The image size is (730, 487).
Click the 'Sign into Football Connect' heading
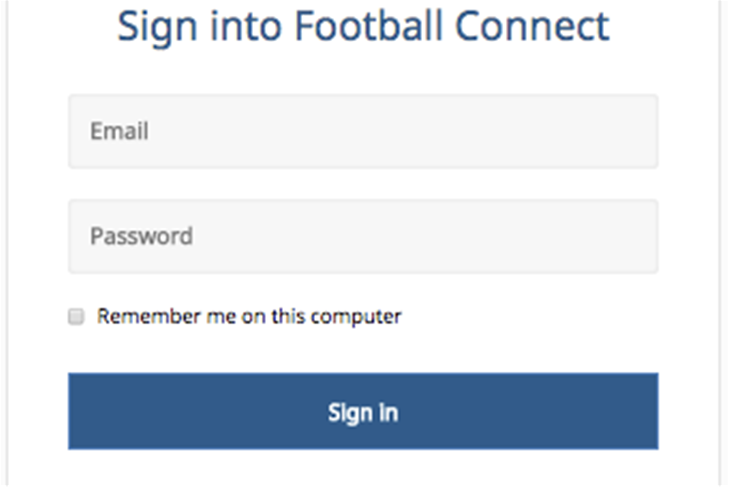pyautogui.click(x=363, y=26)
